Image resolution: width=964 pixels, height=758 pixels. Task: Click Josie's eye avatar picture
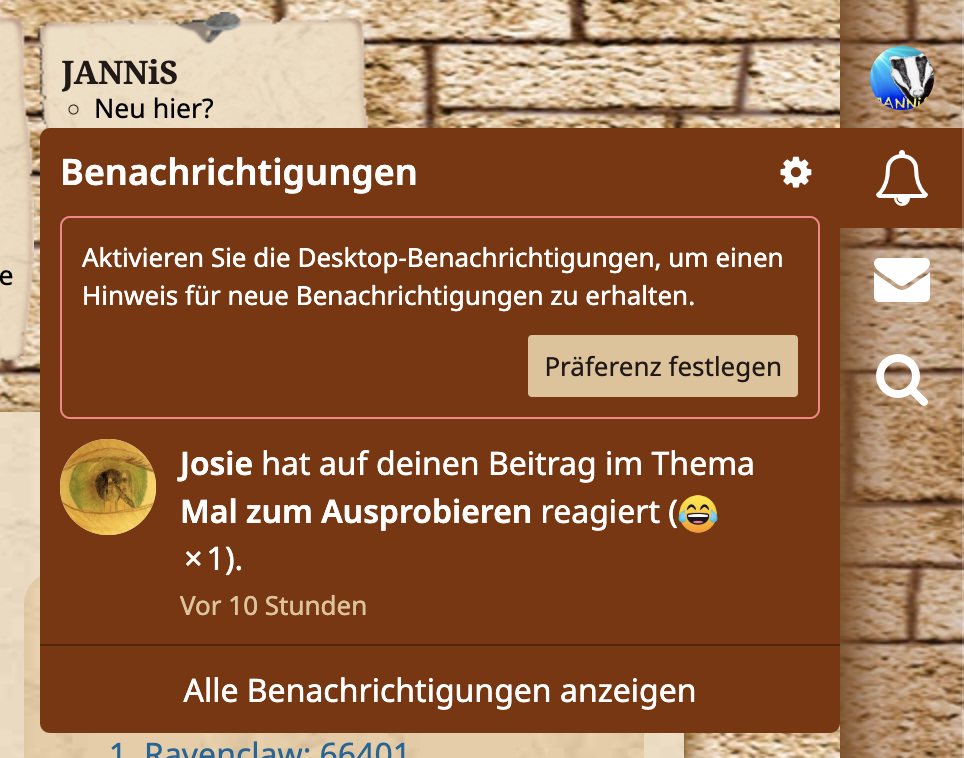108,487
